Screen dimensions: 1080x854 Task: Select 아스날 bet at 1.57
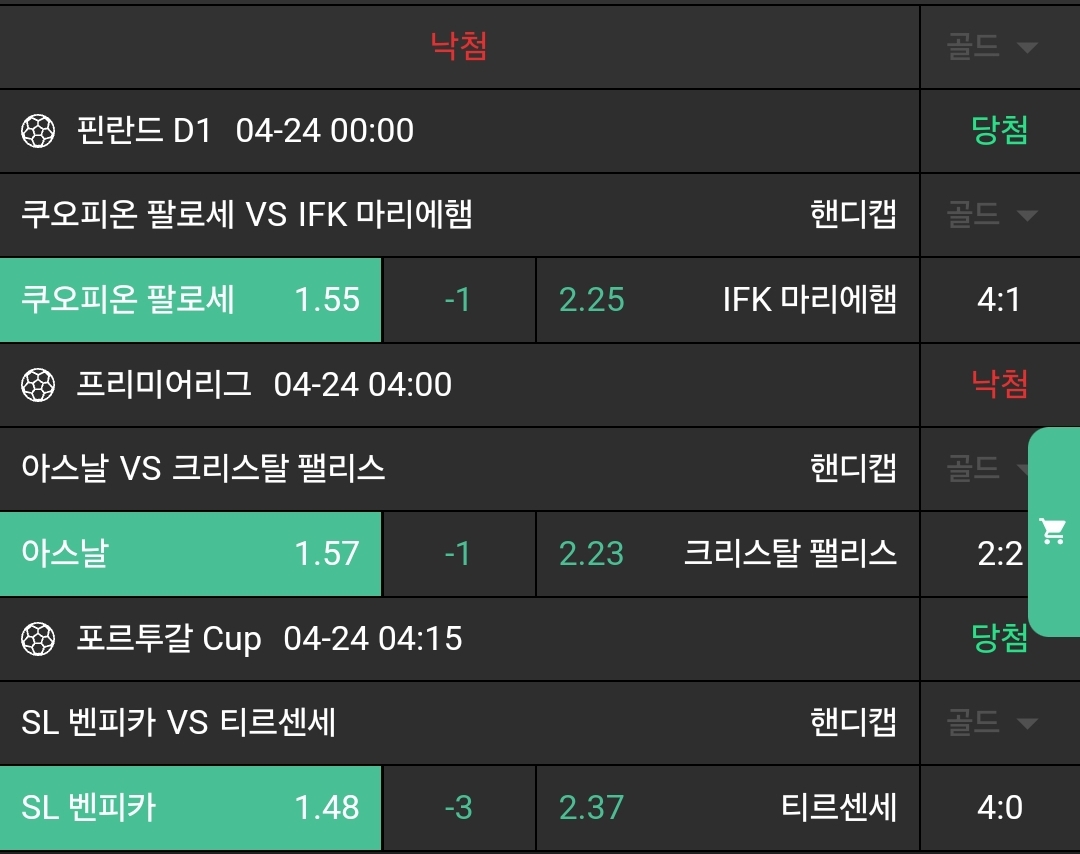tap(191, 554)
